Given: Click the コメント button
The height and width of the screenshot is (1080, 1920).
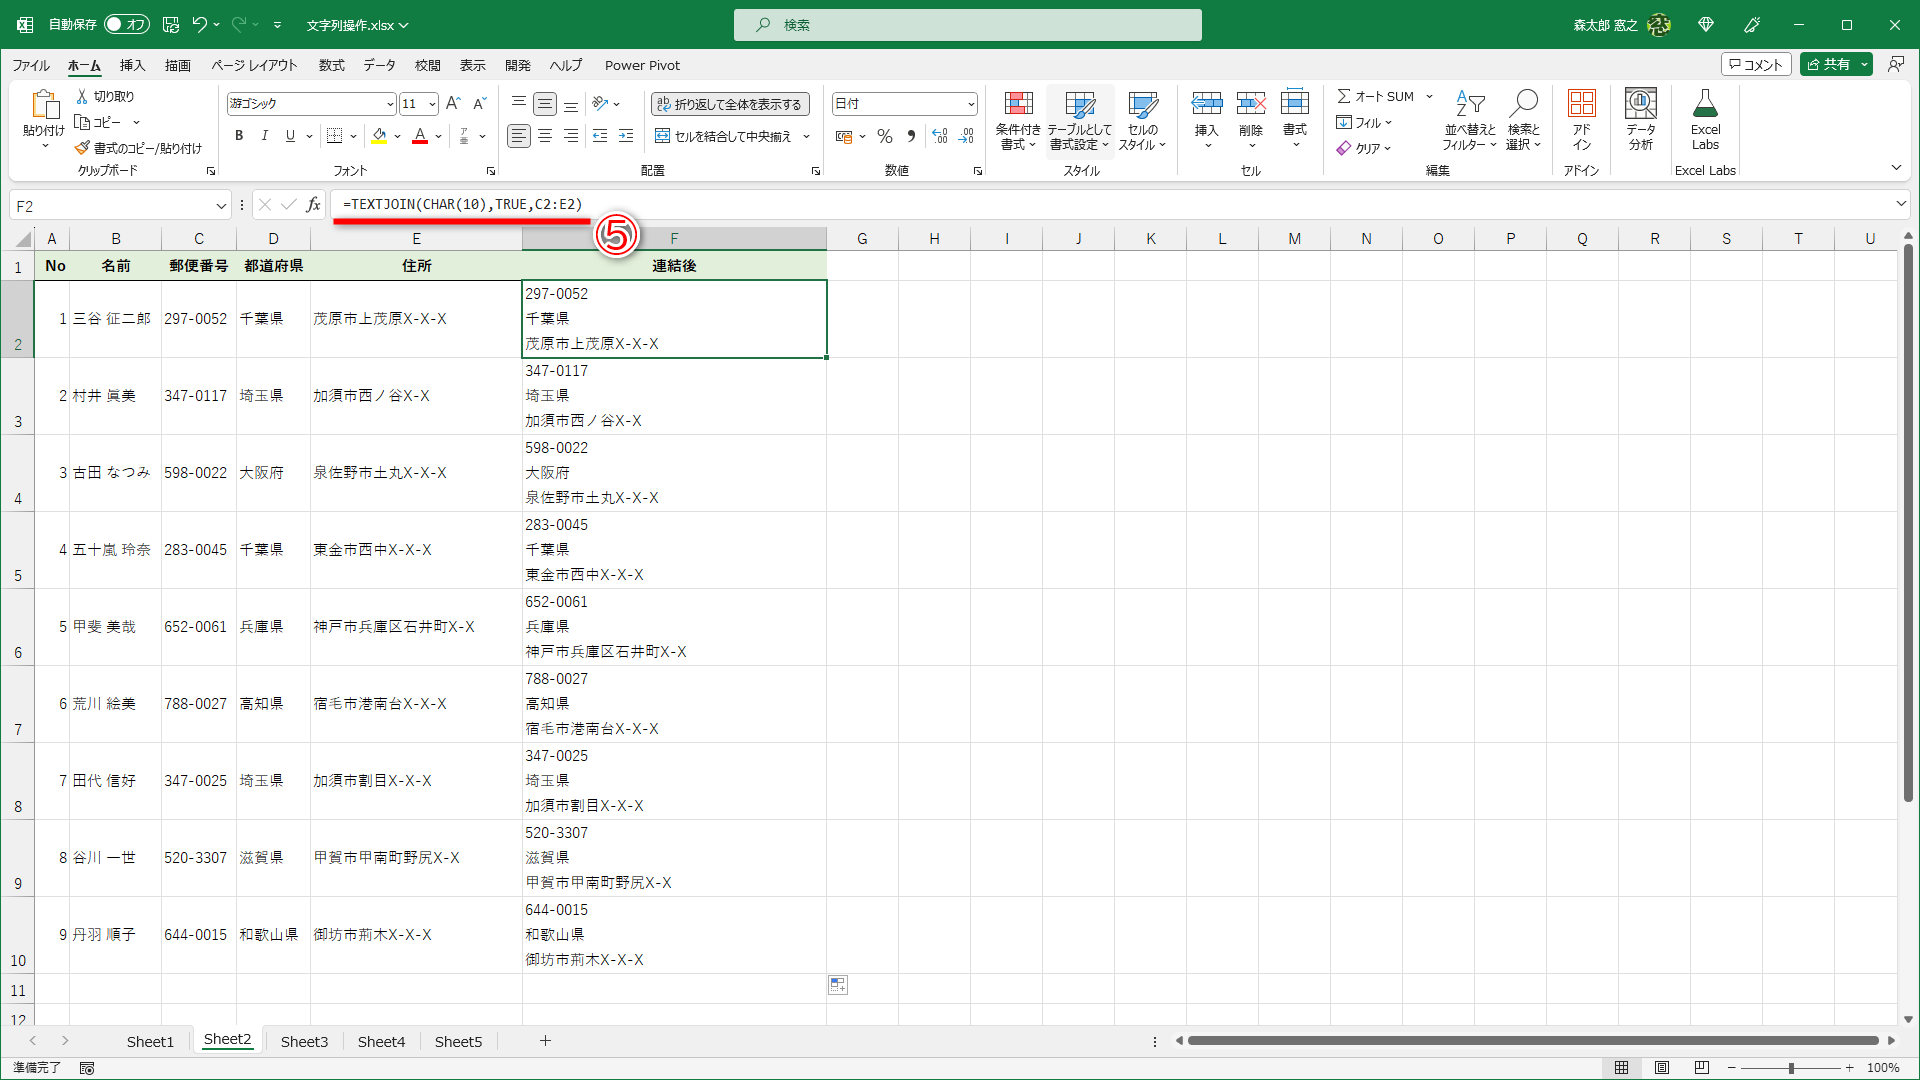Looking at the screenshot, I should [x=1756, y=64].
